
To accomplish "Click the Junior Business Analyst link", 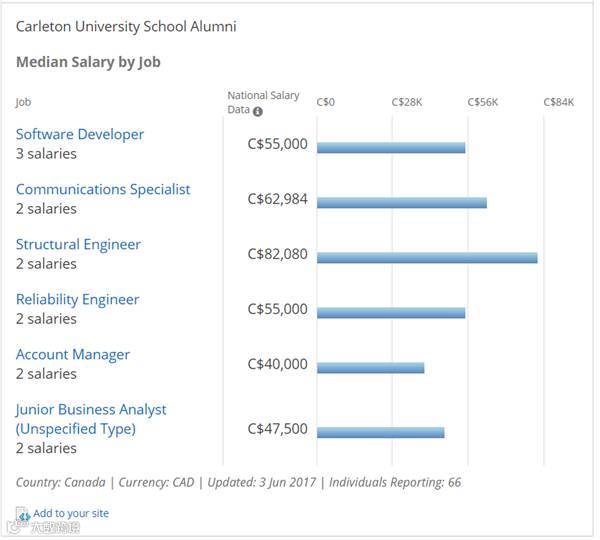I will pyautogui.click(x=91, y=410).
